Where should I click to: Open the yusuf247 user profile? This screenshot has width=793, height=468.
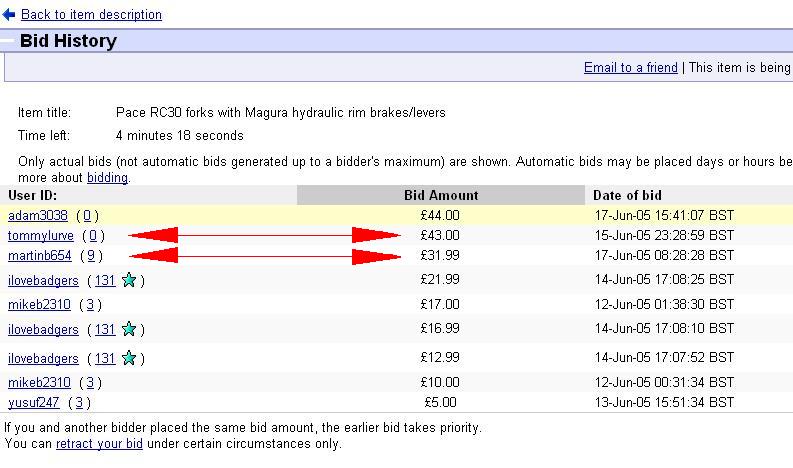click(x=34, y=403)
